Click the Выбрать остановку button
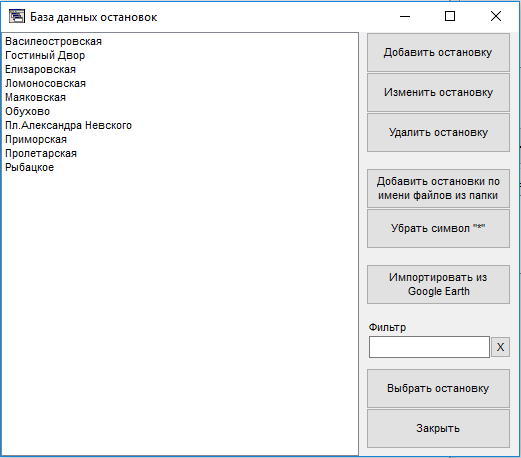Image resolution: width=521 pixels, height=458 pixels. point(438,388)
